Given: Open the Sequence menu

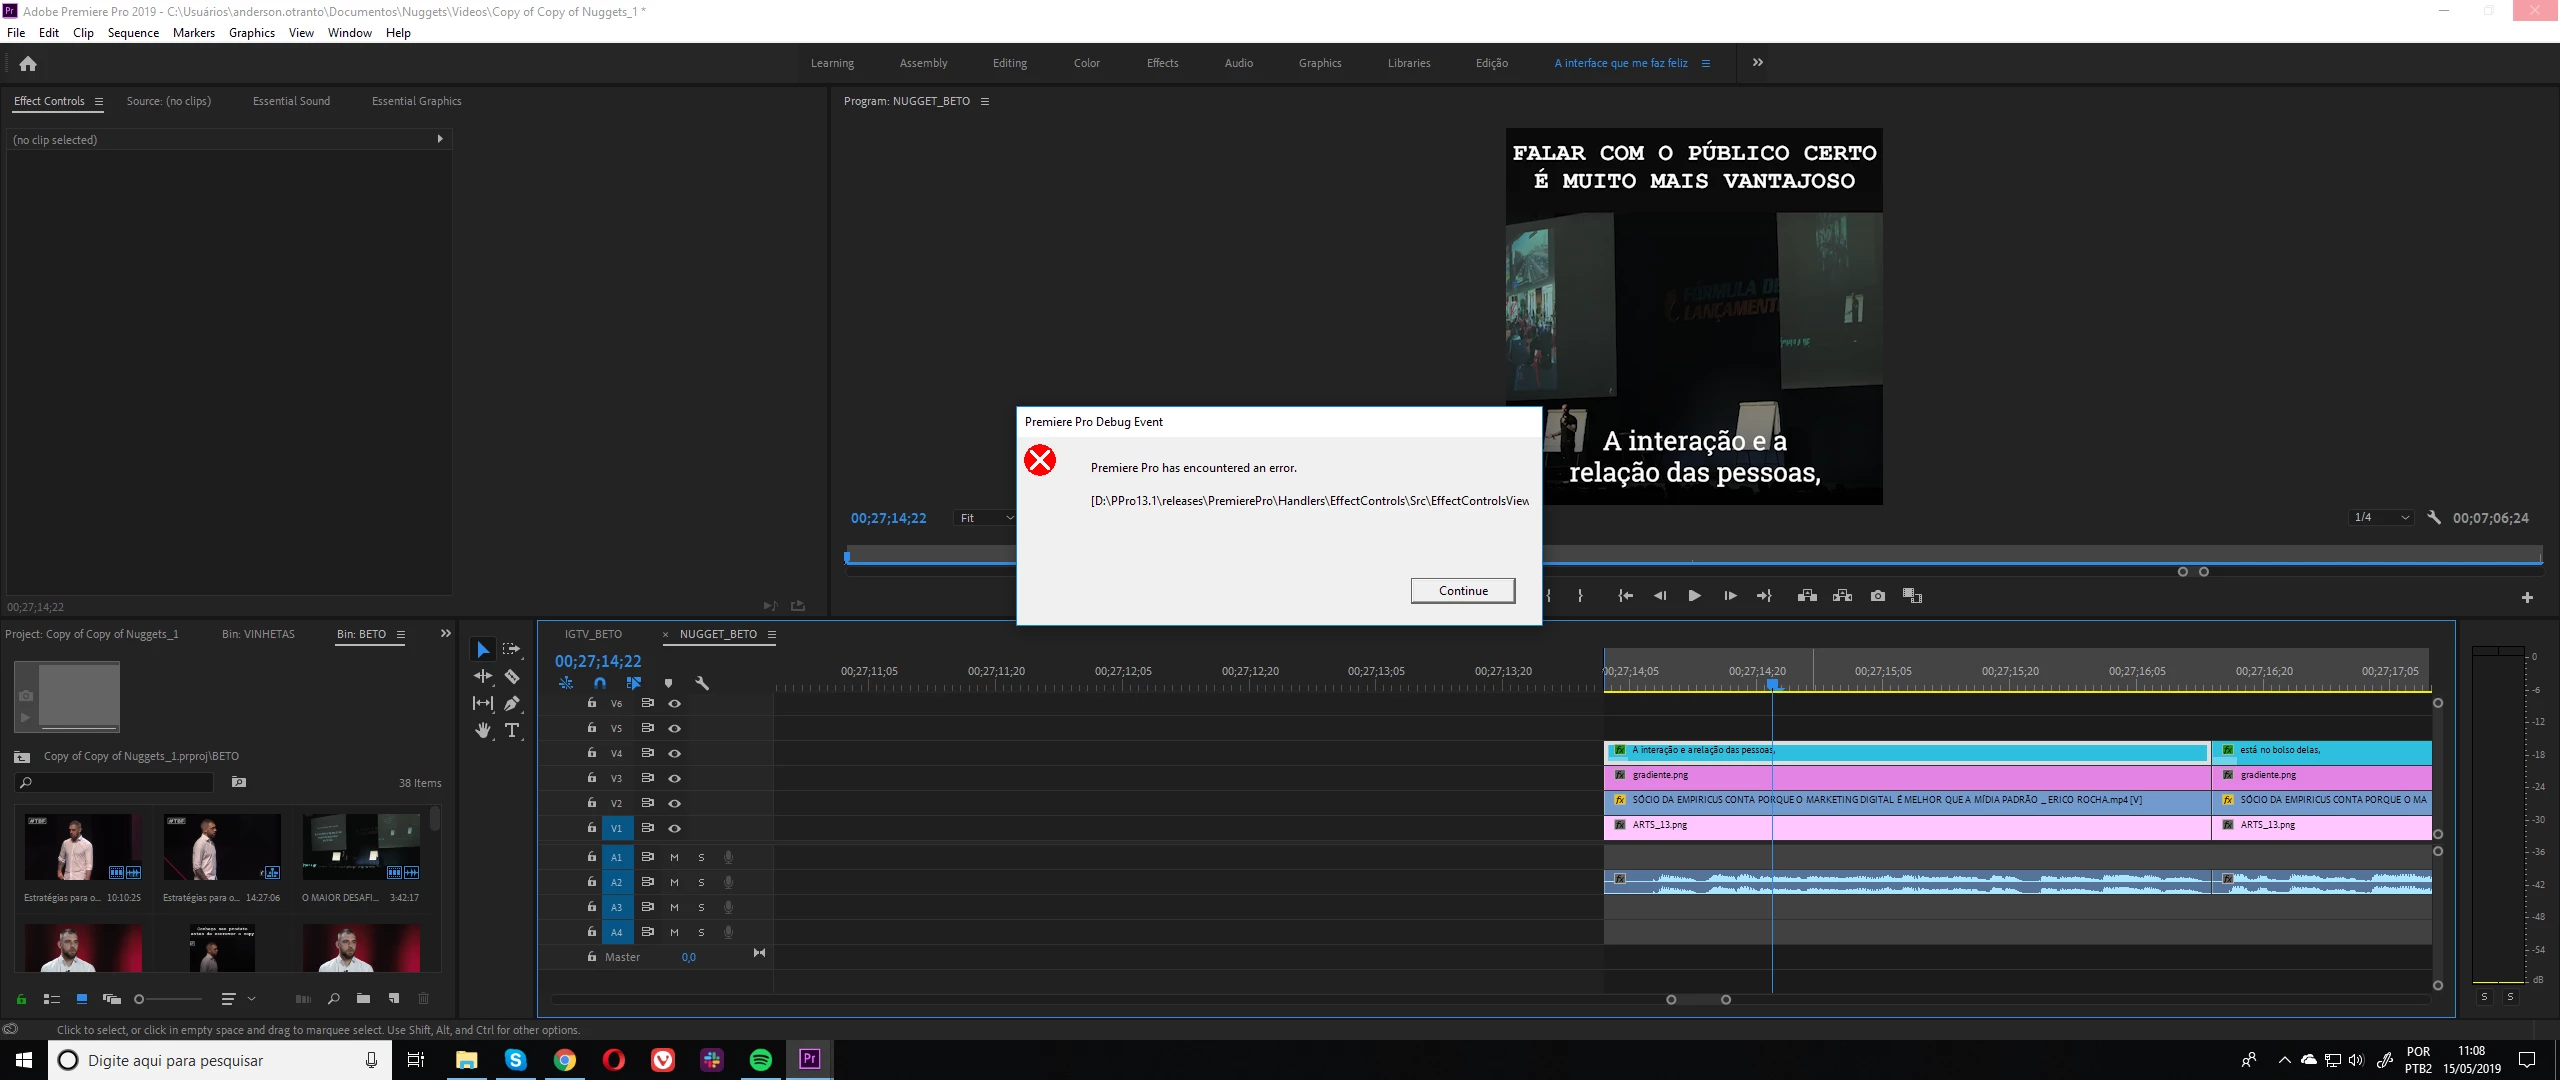Looking at the screenshot, I should click(x=133, y=33).
